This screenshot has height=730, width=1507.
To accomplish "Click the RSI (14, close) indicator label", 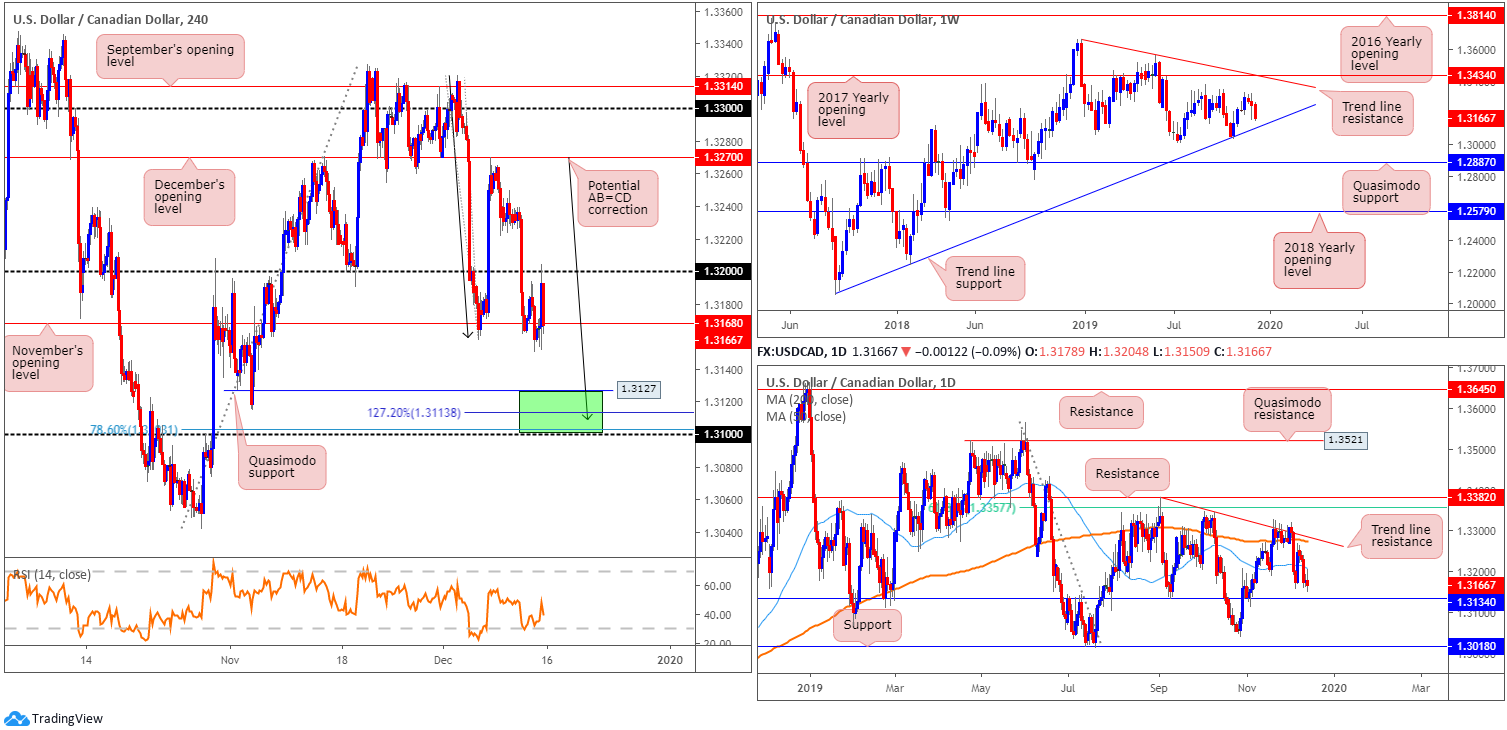I will click(x=51, y=575).
